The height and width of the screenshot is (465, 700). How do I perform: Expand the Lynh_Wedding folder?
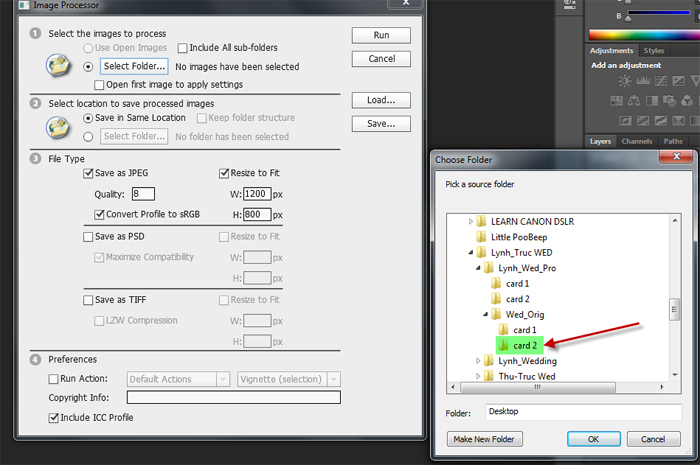click(x=478, y=361)
